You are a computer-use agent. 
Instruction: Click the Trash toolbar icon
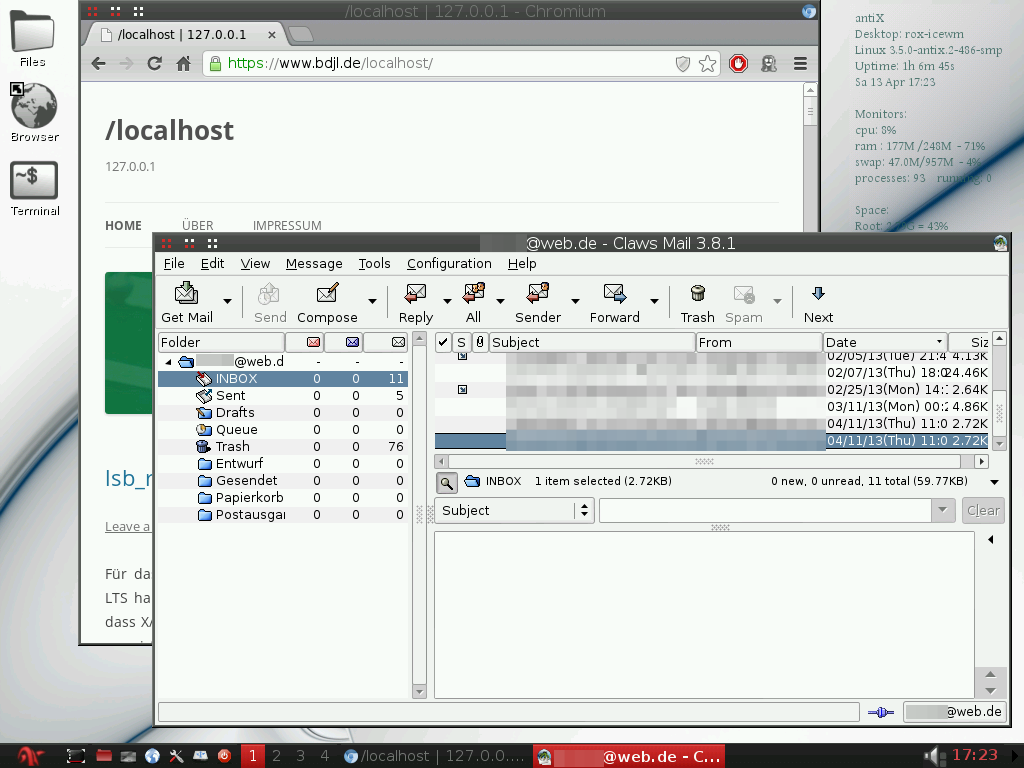(x=697, y=294)
